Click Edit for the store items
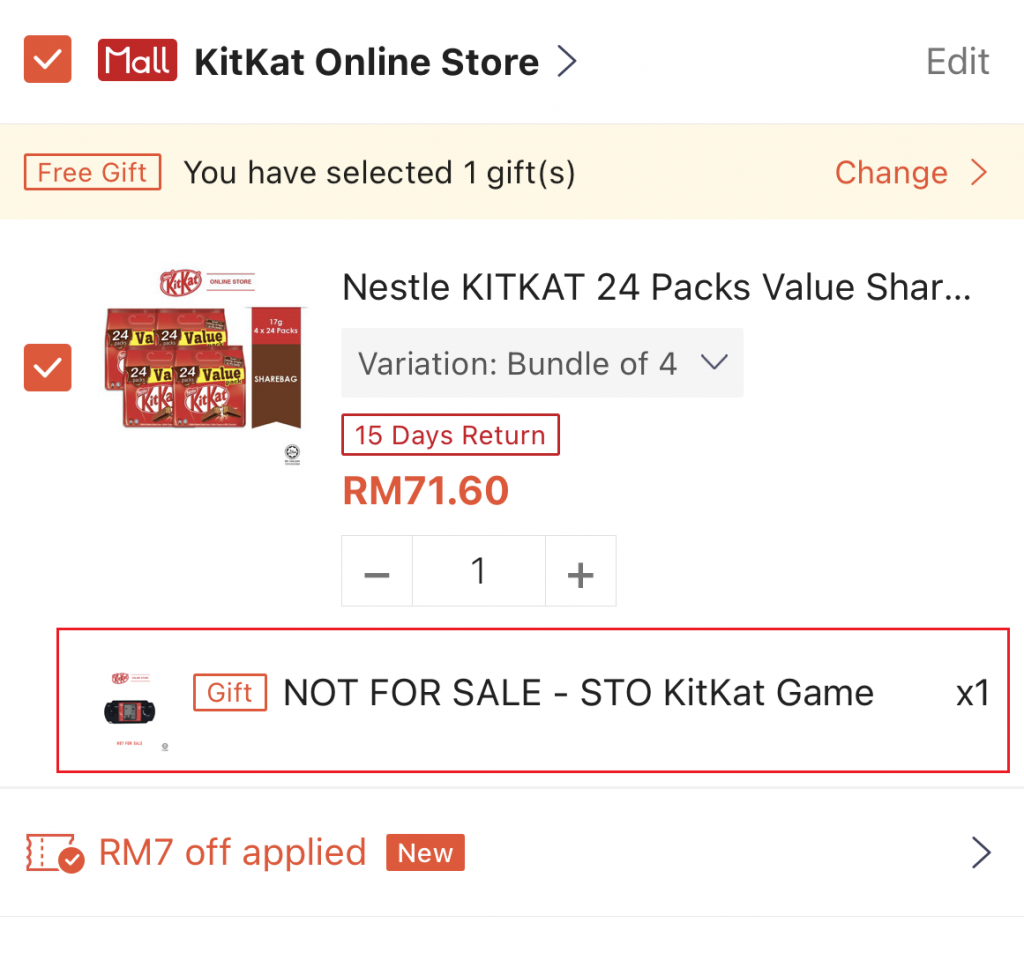 pos(957,62)
